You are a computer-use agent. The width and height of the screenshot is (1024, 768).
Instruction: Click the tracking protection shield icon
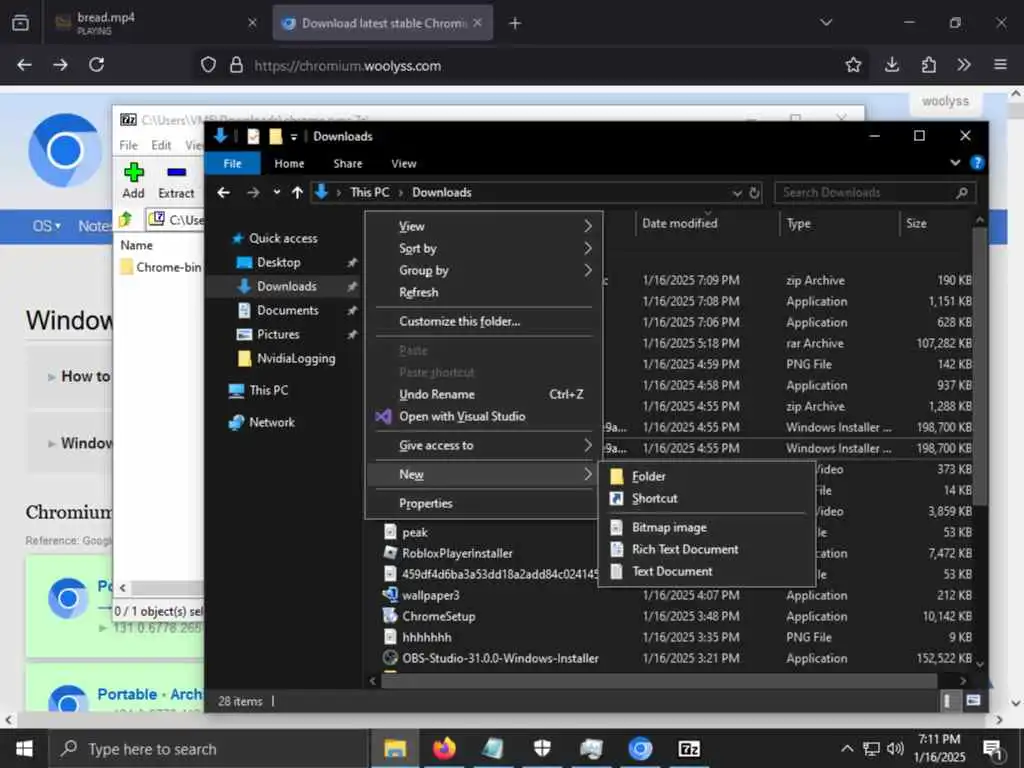[x=208, y=65]
